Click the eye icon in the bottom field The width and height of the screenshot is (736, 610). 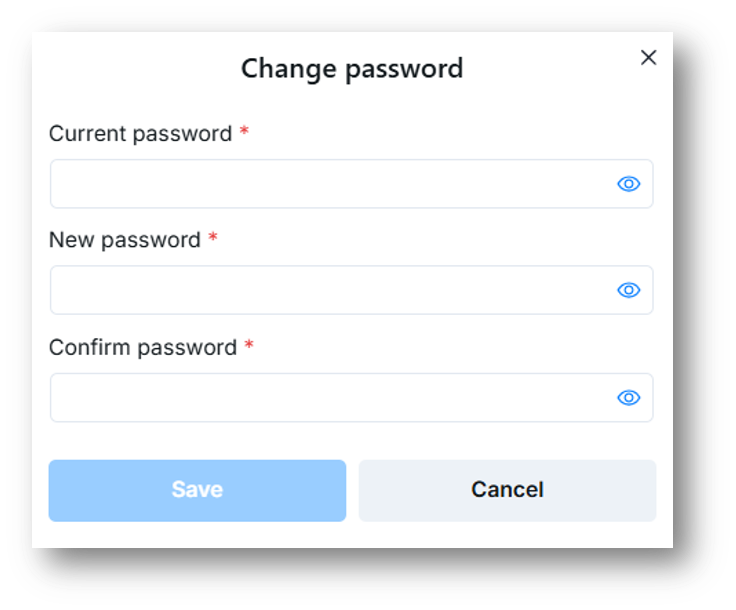tap(628, 398)
